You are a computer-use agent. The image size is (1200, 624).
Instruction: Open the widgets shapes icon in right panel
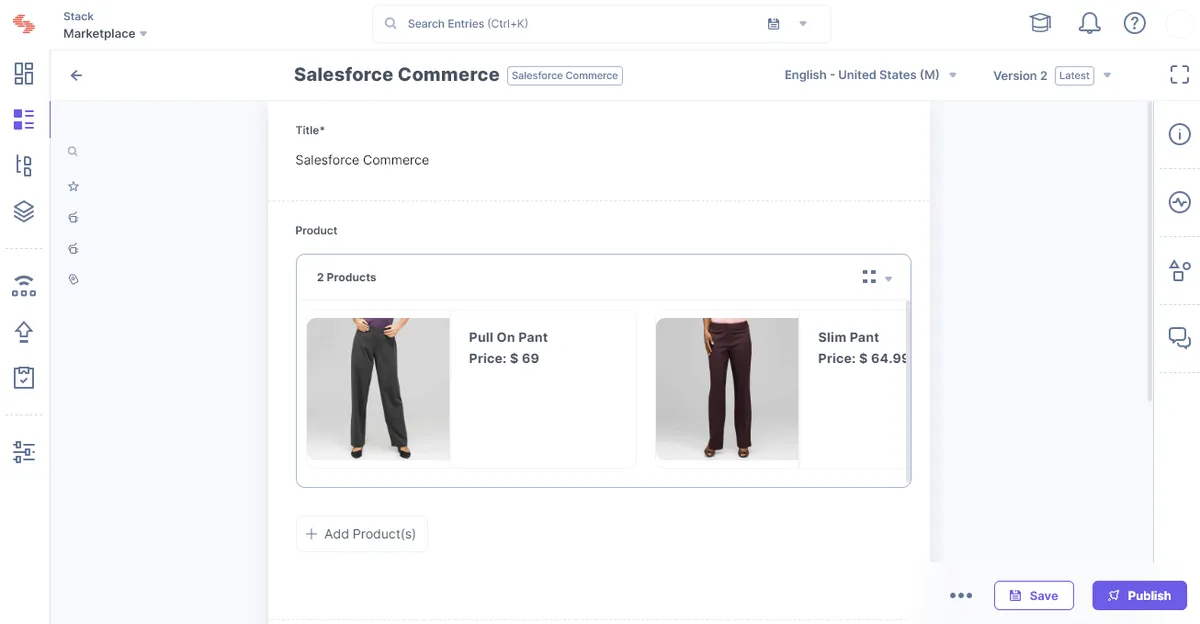point(1179,270)
